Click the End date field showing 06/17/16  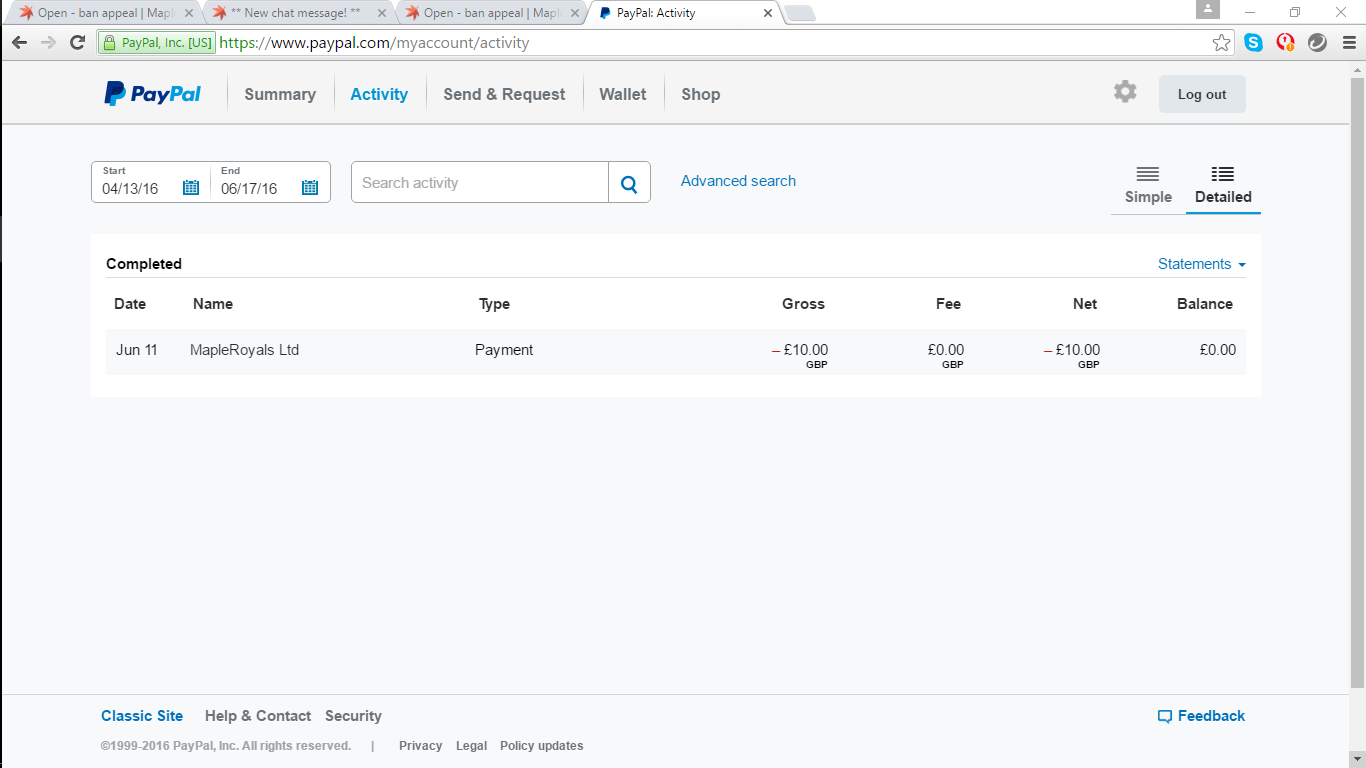[270, 182]
